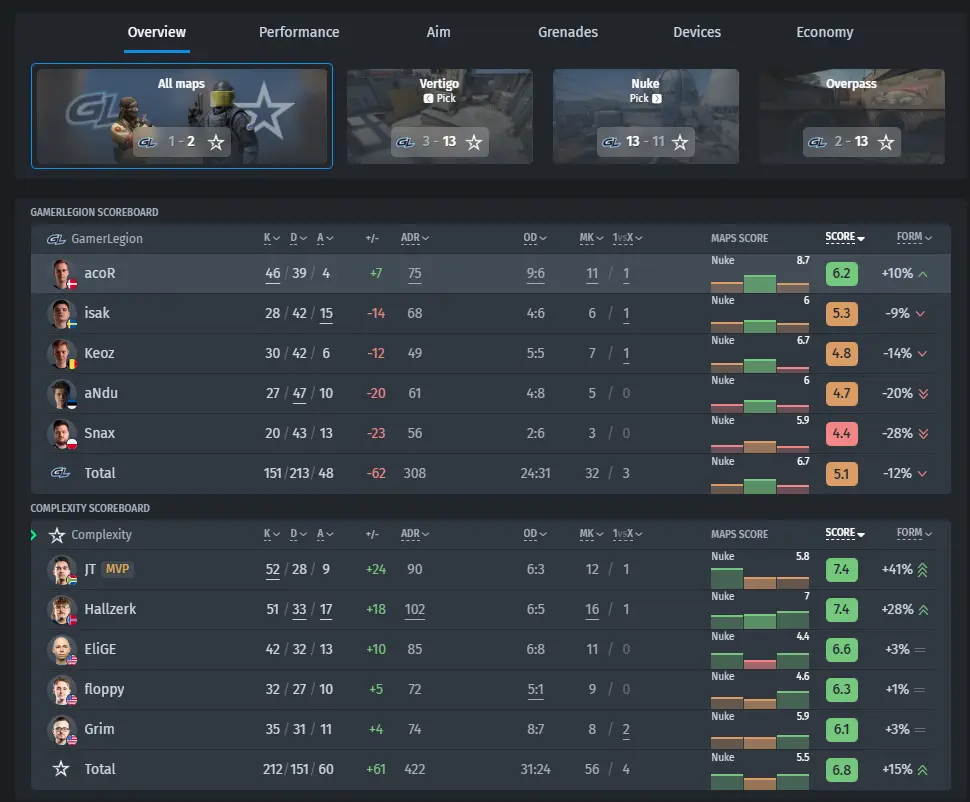This screenshot has width=970, height=802.
Task: Sort GamerLegion scoreboard by FORM
Action: point(914,237)
